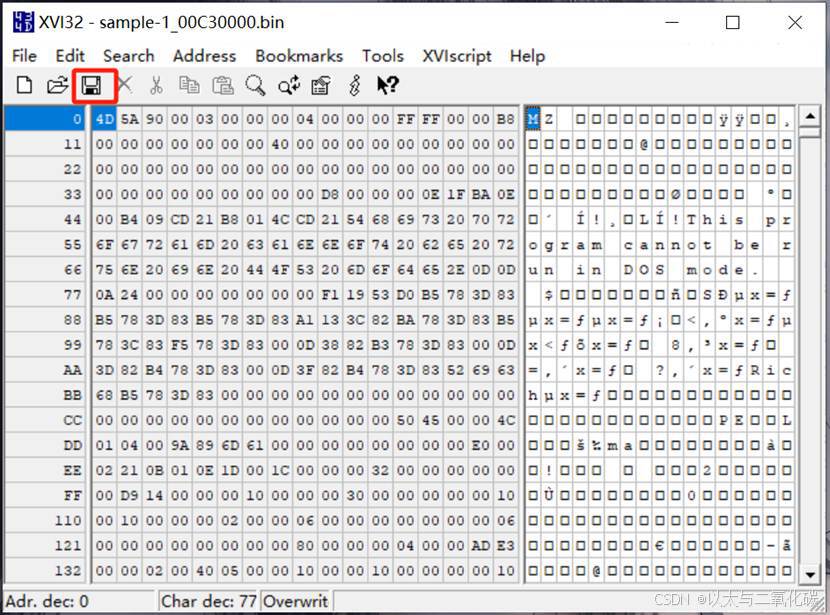The image size is (830, 615).
Task: Click address cell 110
Action: (x=44, y=521)
